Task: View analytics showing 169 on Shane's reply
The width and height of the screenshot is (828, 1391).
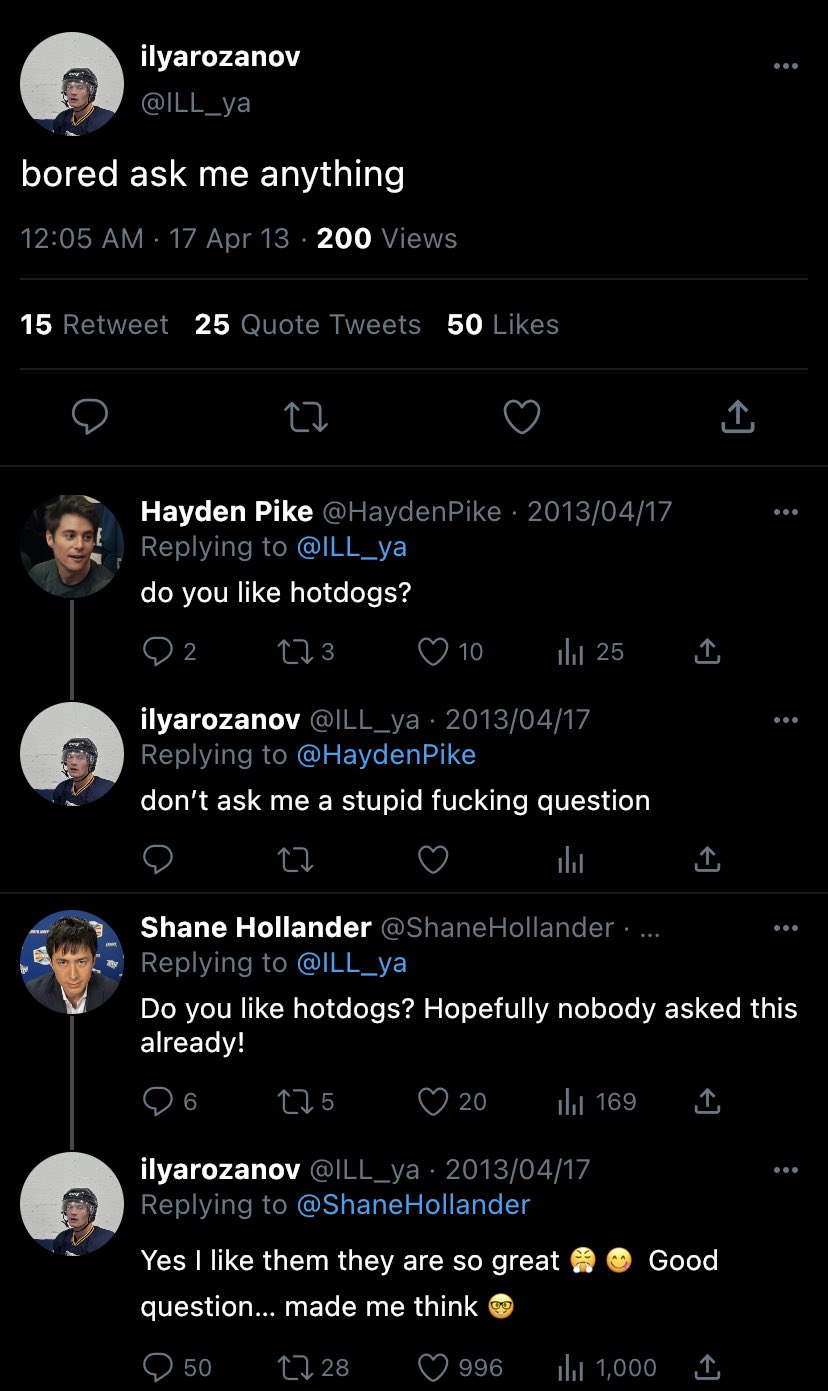Action: coord(571,1101)
